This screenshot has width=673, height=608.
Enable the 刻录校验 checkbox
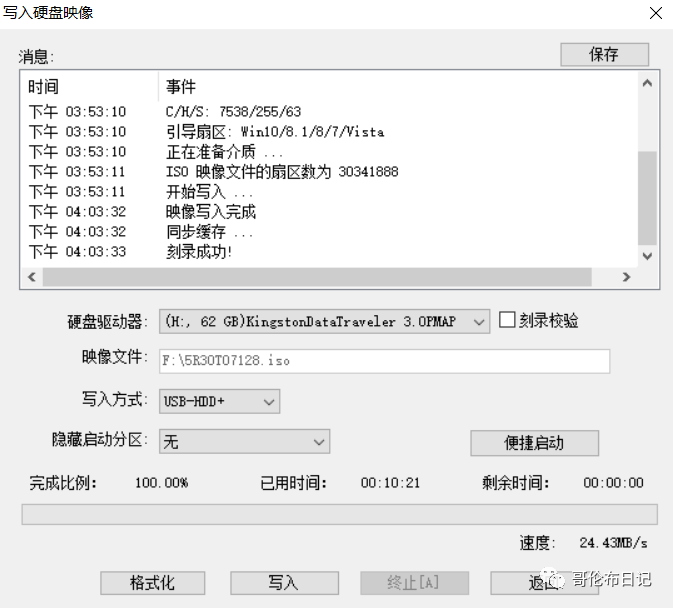point(507,320)
